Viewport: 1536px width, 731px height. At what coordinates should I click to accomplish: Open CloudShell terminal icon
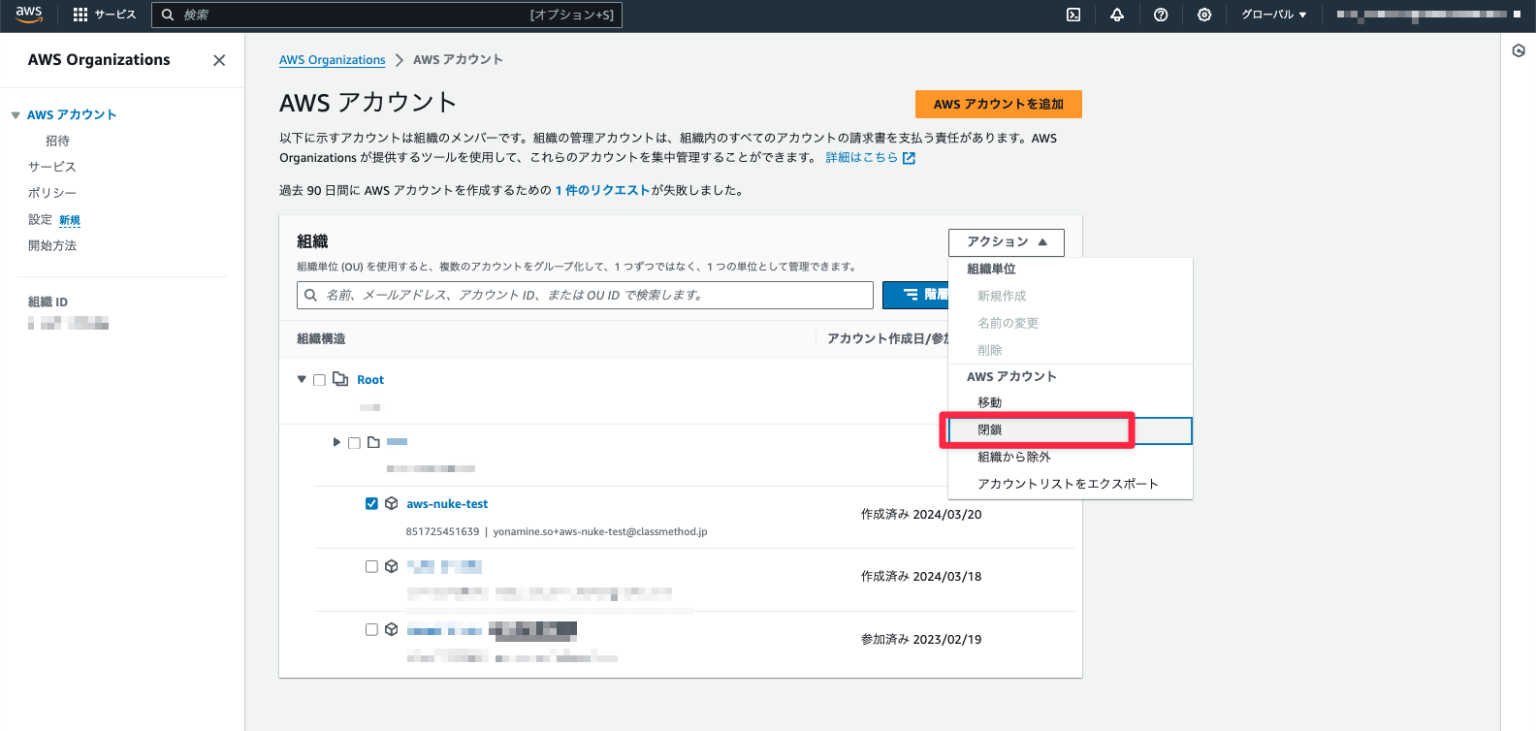click(1074, 14)
